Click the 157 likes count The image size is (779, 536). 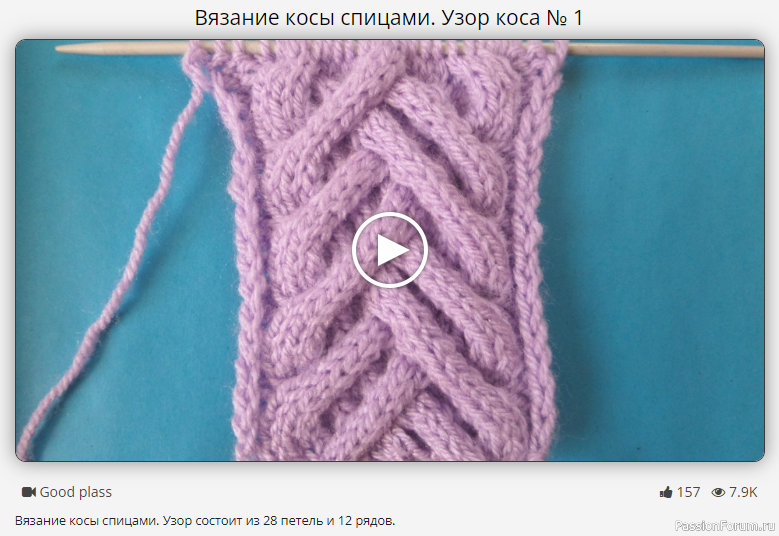tap(688, 492)
